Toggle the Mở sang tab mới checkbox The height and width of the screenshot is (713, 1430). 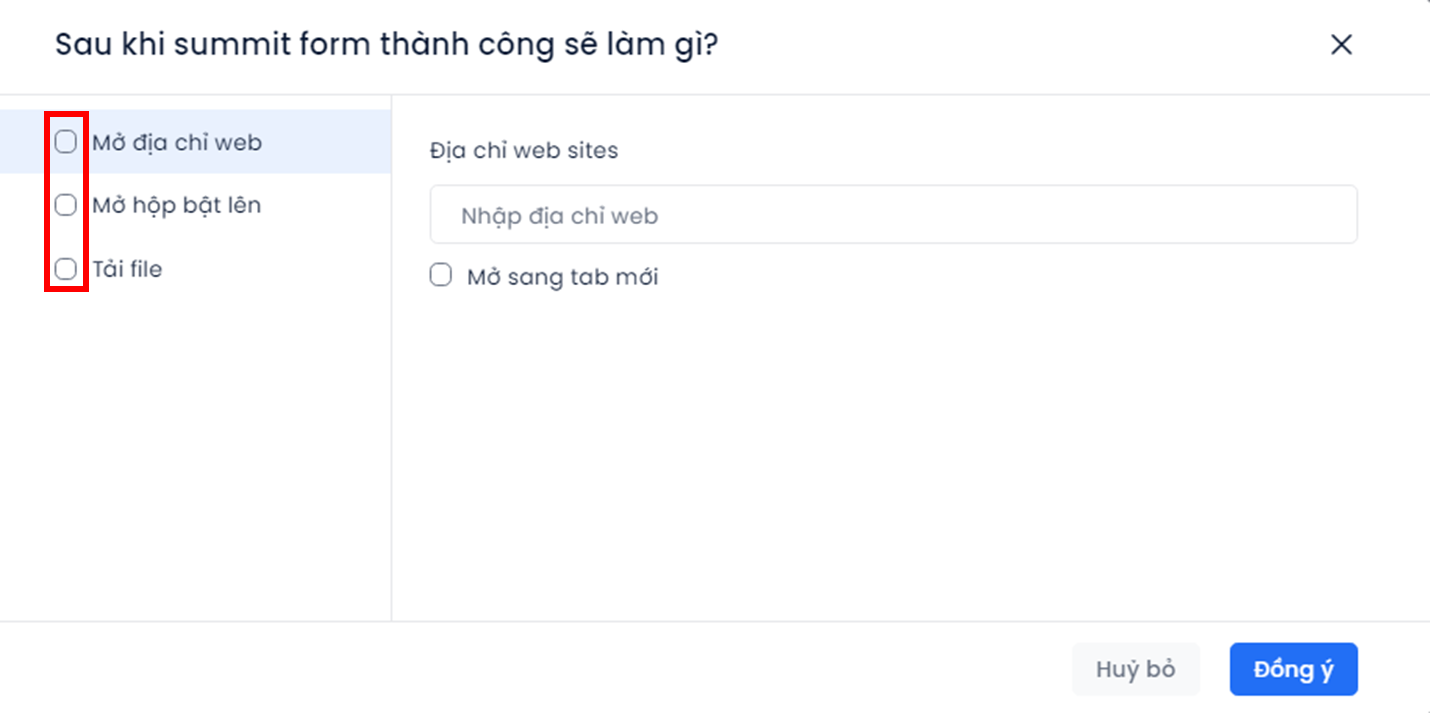[441, 275]
